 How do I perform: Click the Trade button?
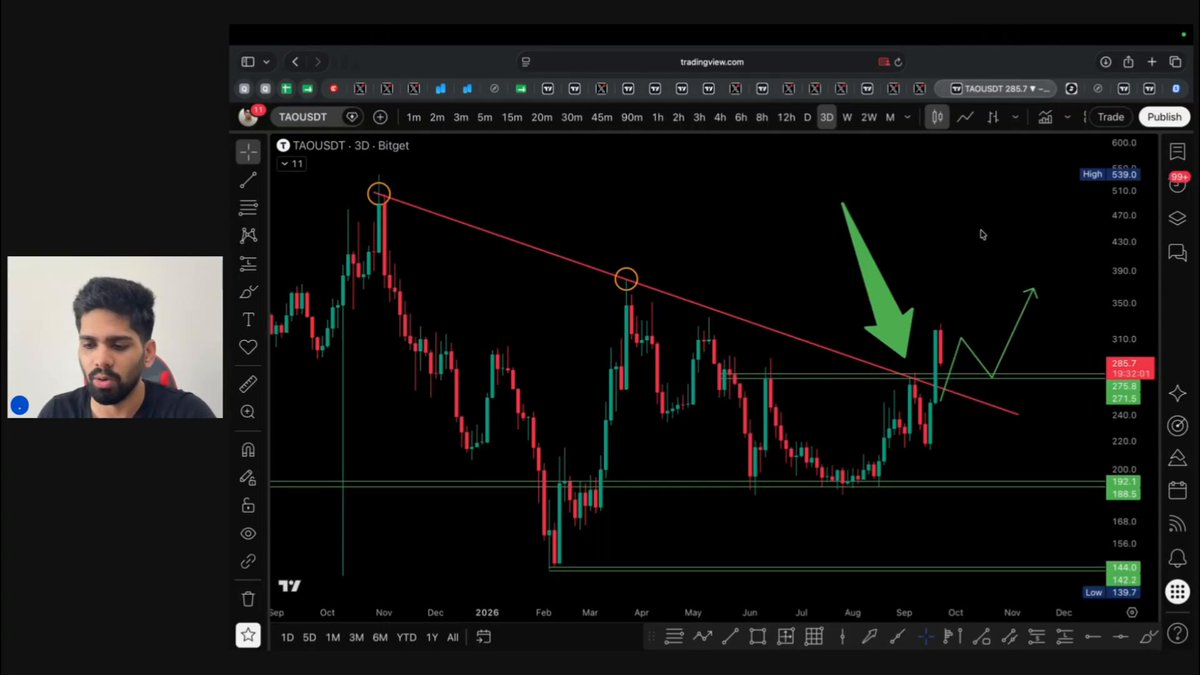(x=1111, y=117)
